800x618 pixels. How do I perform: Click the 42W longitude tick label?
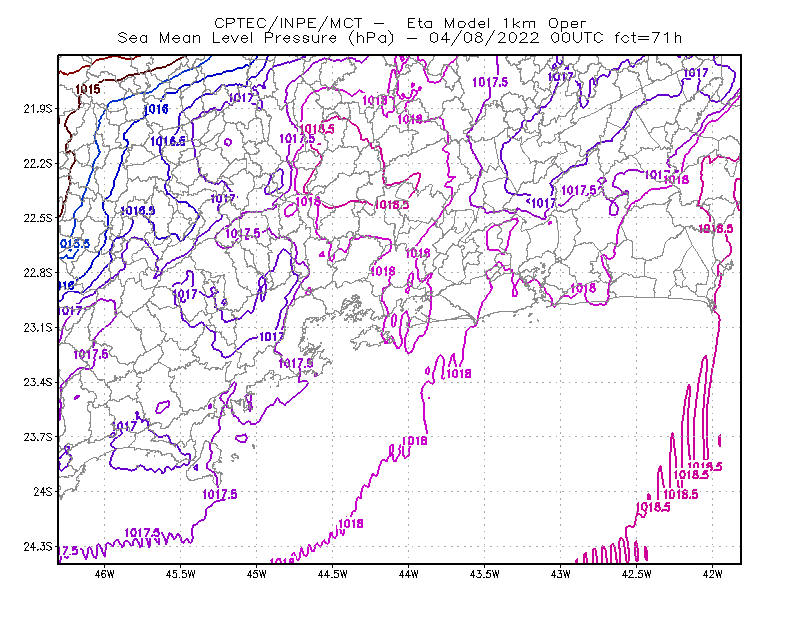713,574
